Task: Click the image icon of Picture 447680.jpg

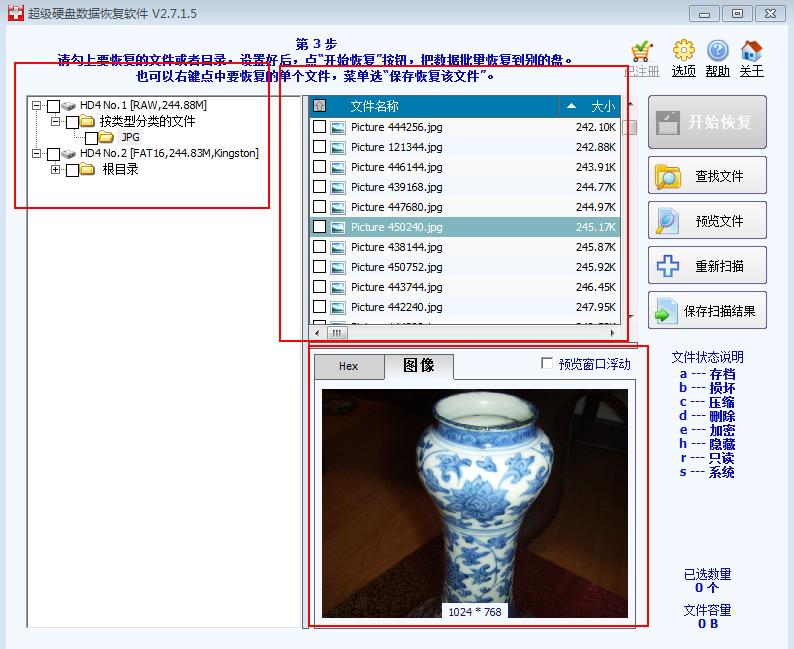Action: pos(338,208)
